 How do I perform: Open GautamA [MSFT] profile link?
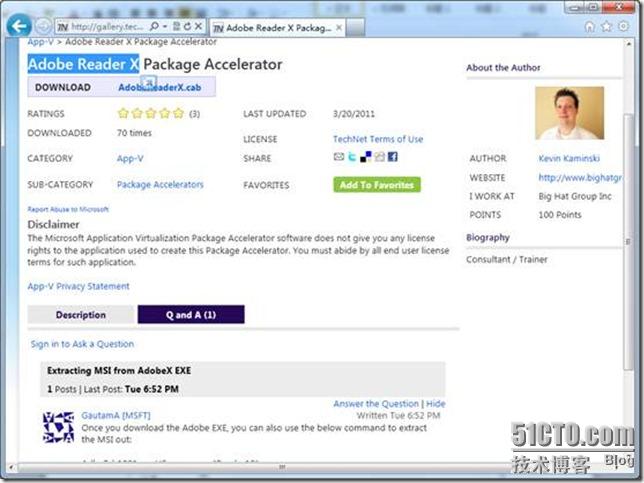pos(116,415)
